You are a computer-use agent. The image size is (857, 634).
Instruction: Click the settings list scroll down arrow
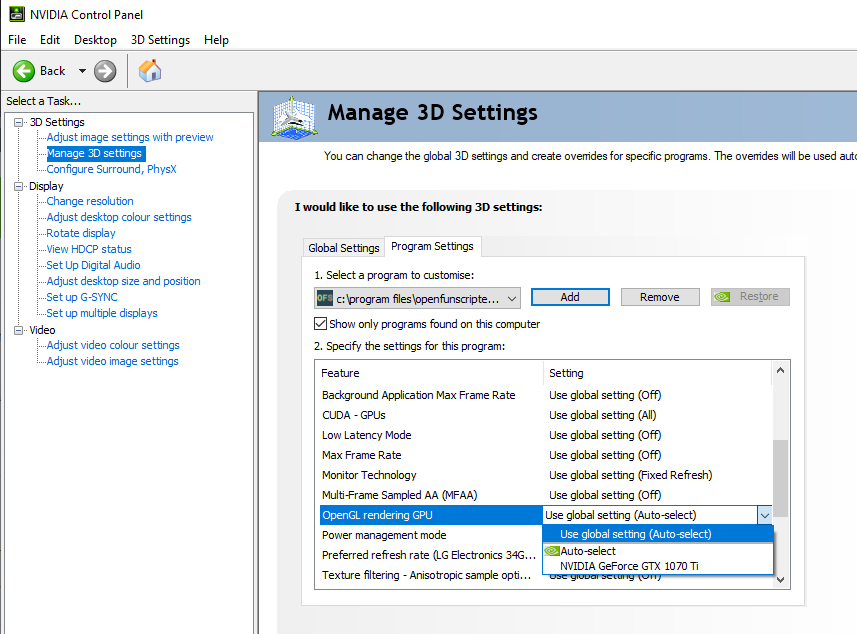click(780, 580)
